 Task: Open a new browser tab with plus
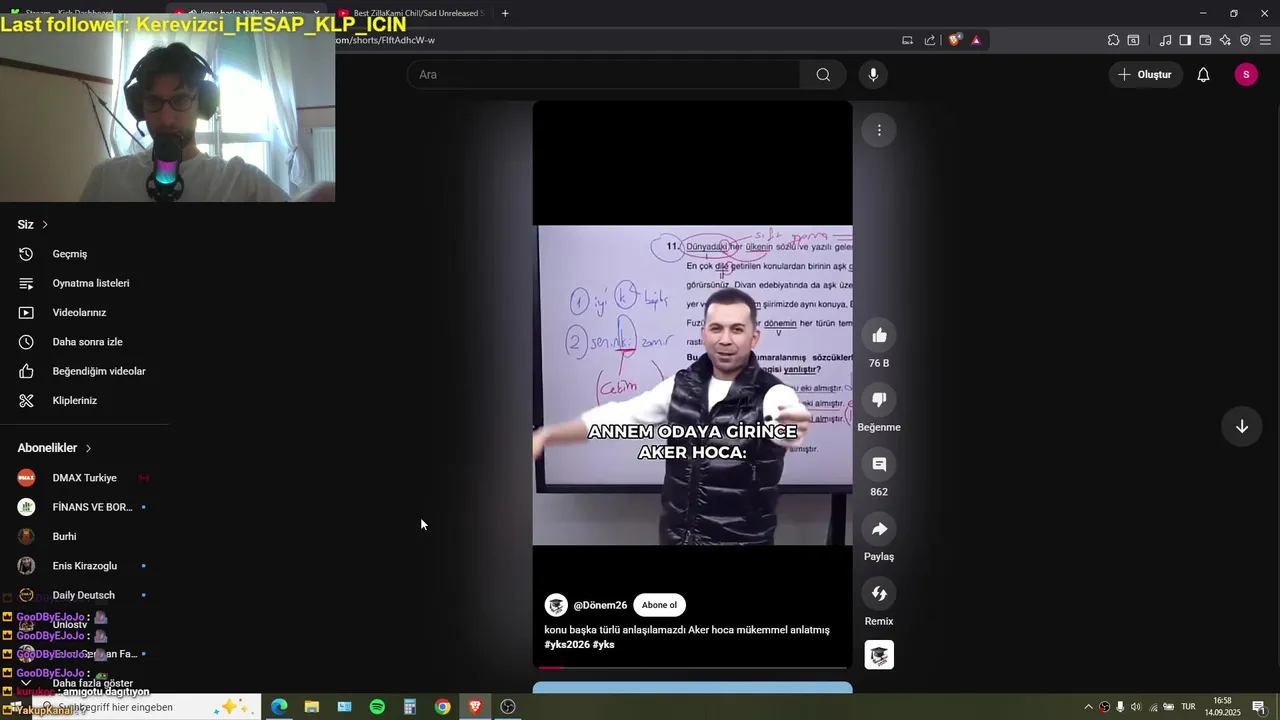[505, 13]
